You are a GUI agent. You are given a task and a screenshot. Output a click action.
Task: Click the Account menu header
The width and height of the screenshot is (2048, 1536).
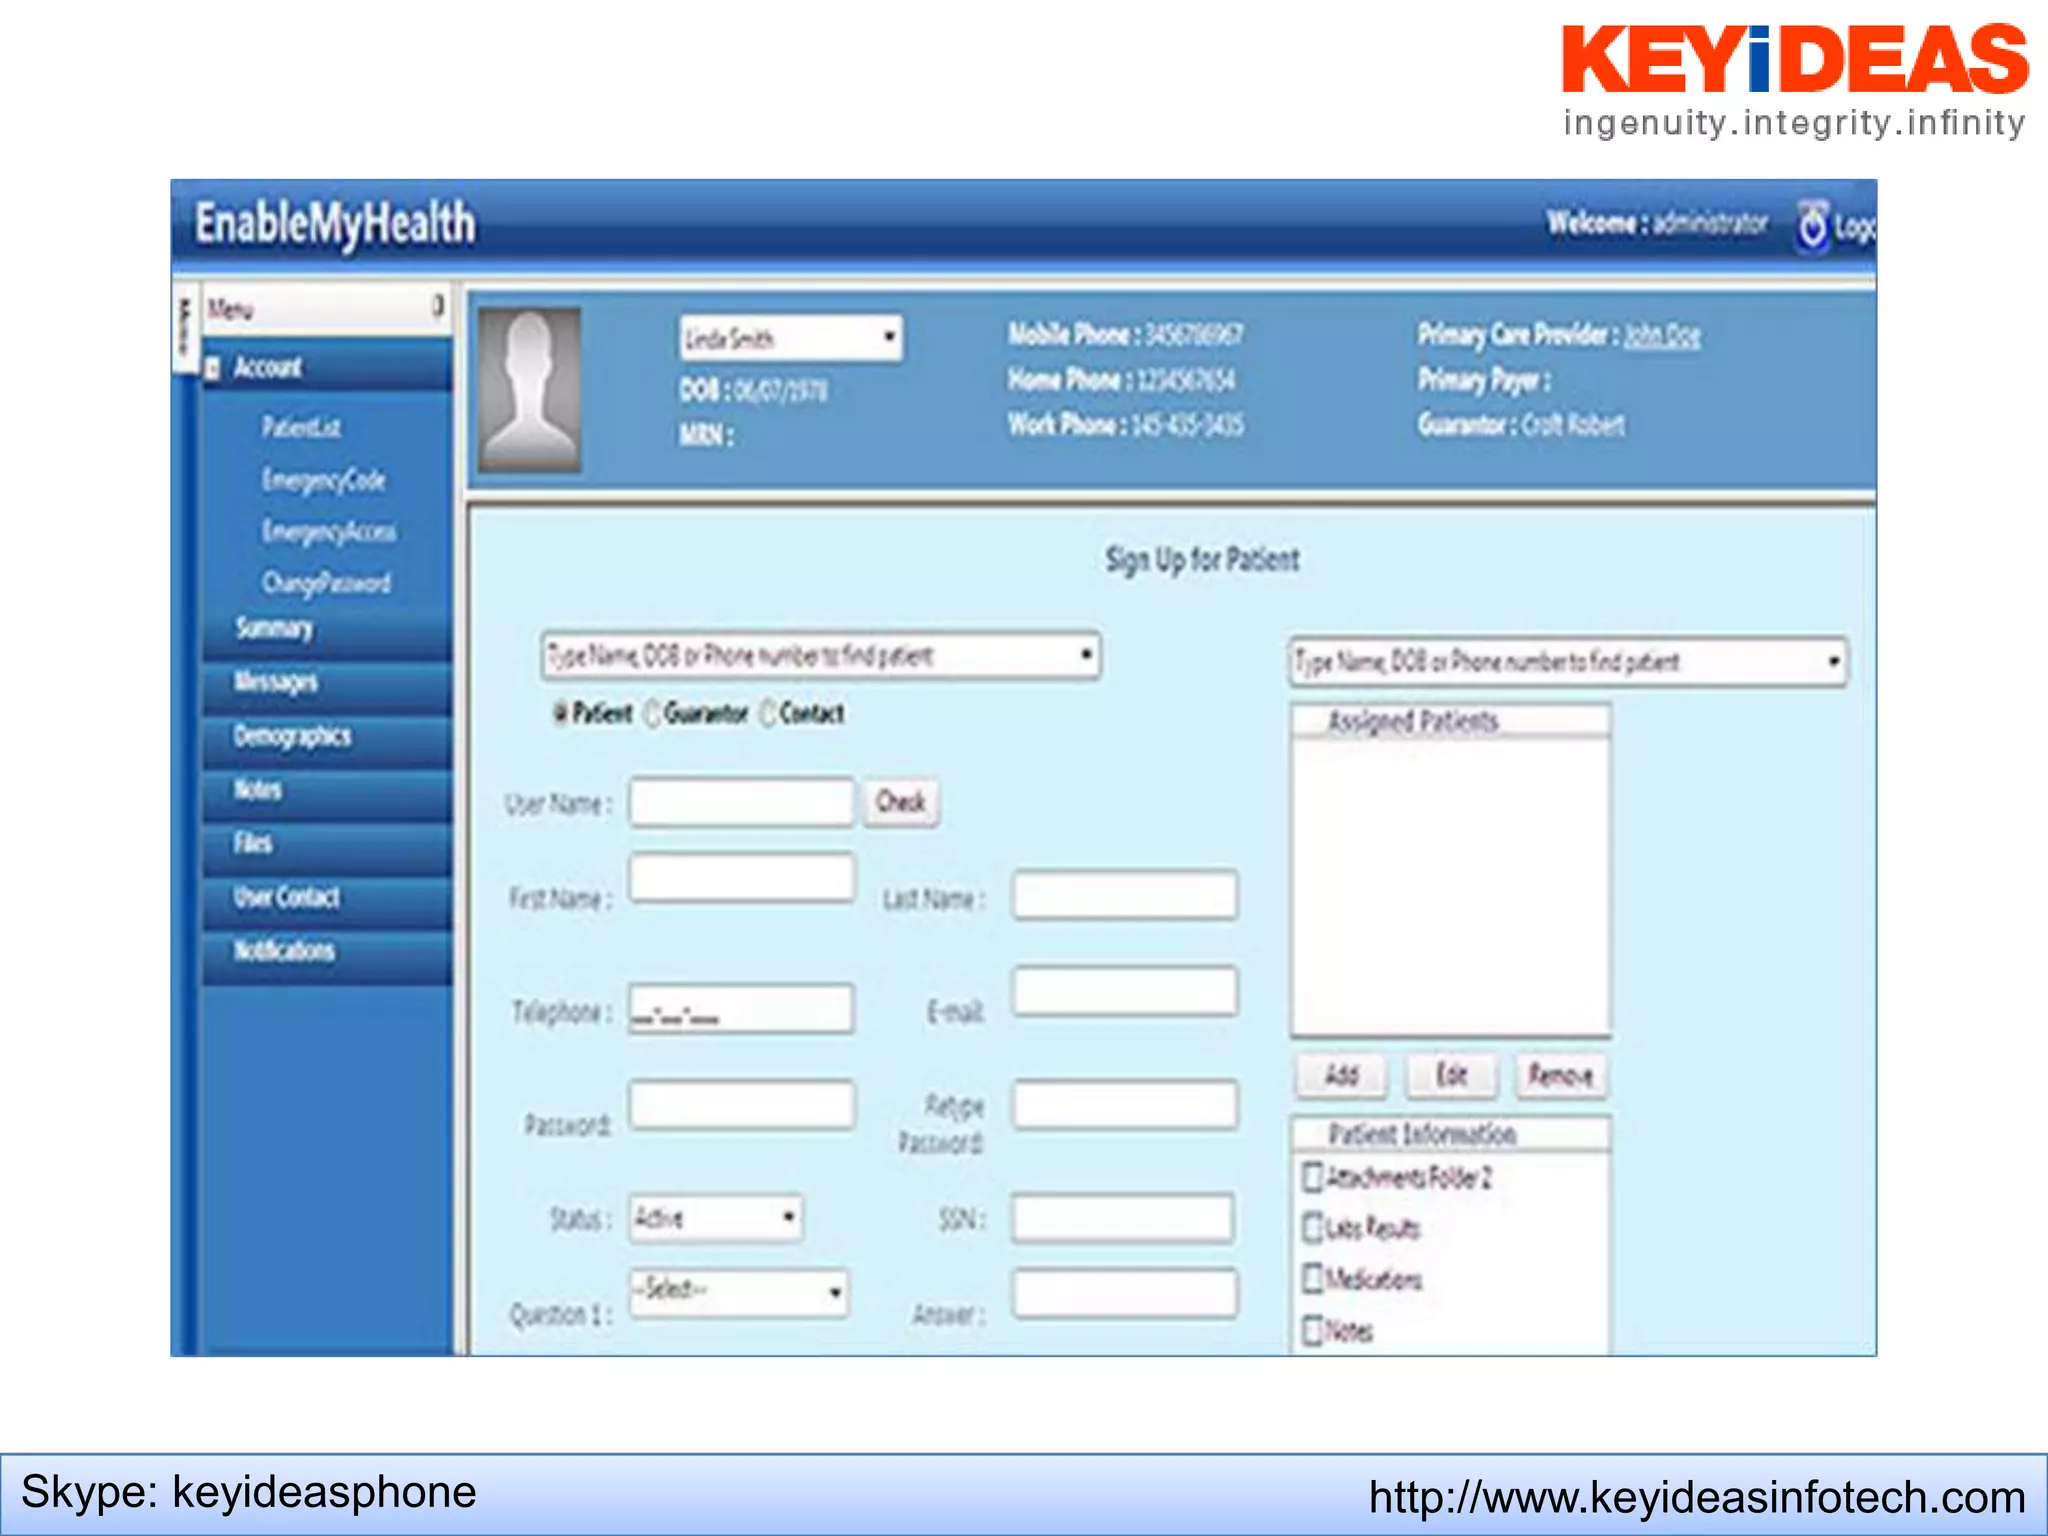tap(327, 368)
